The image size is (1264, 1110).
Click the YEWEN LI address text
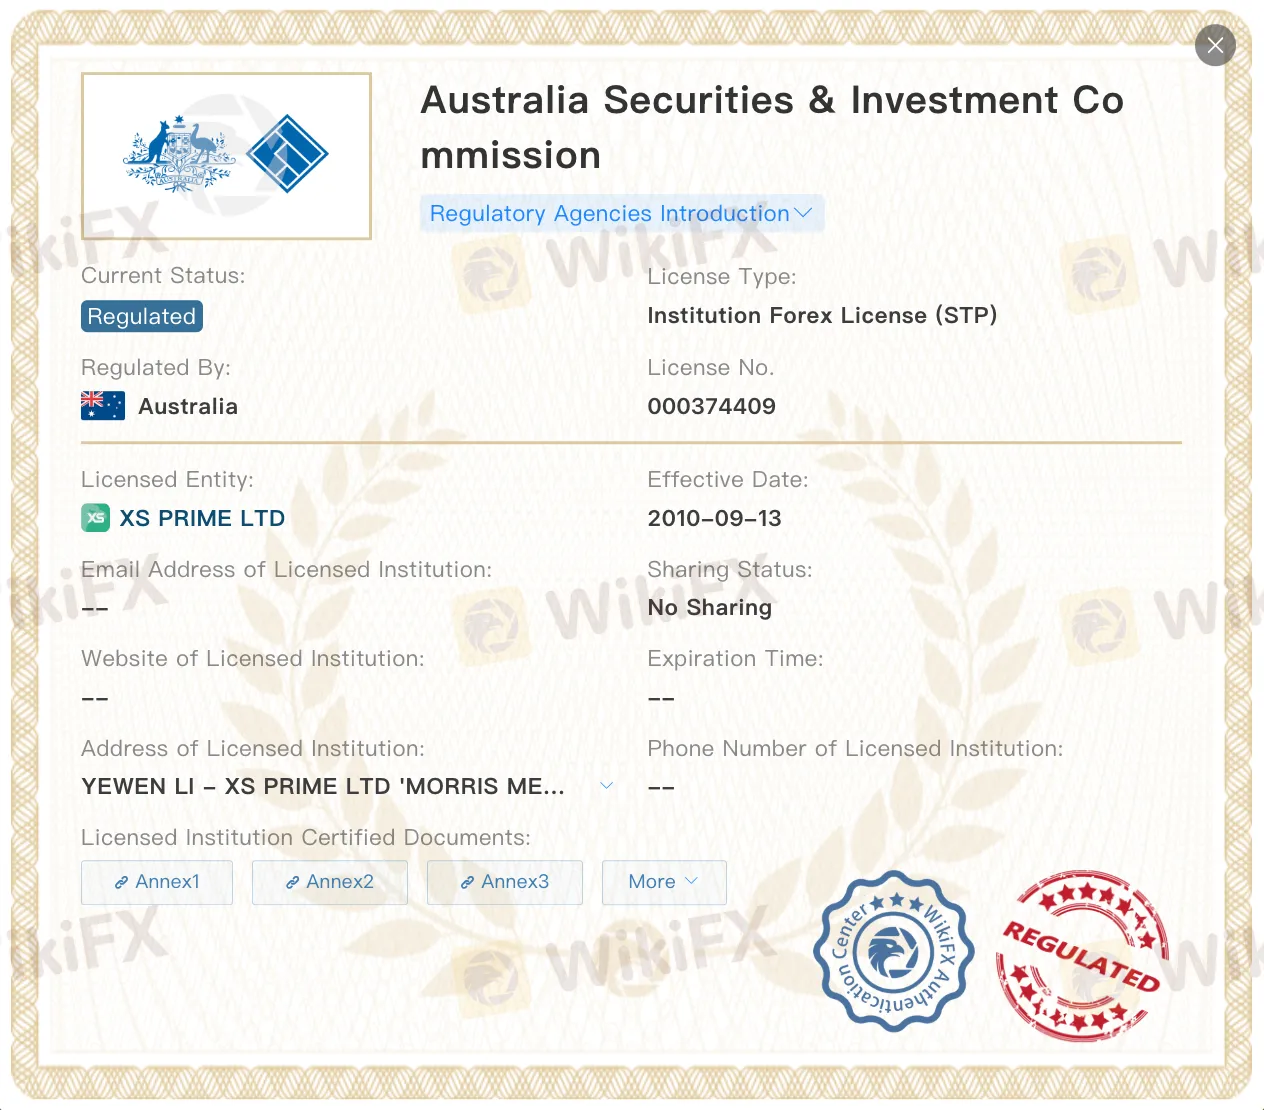[x=323, y=787]
